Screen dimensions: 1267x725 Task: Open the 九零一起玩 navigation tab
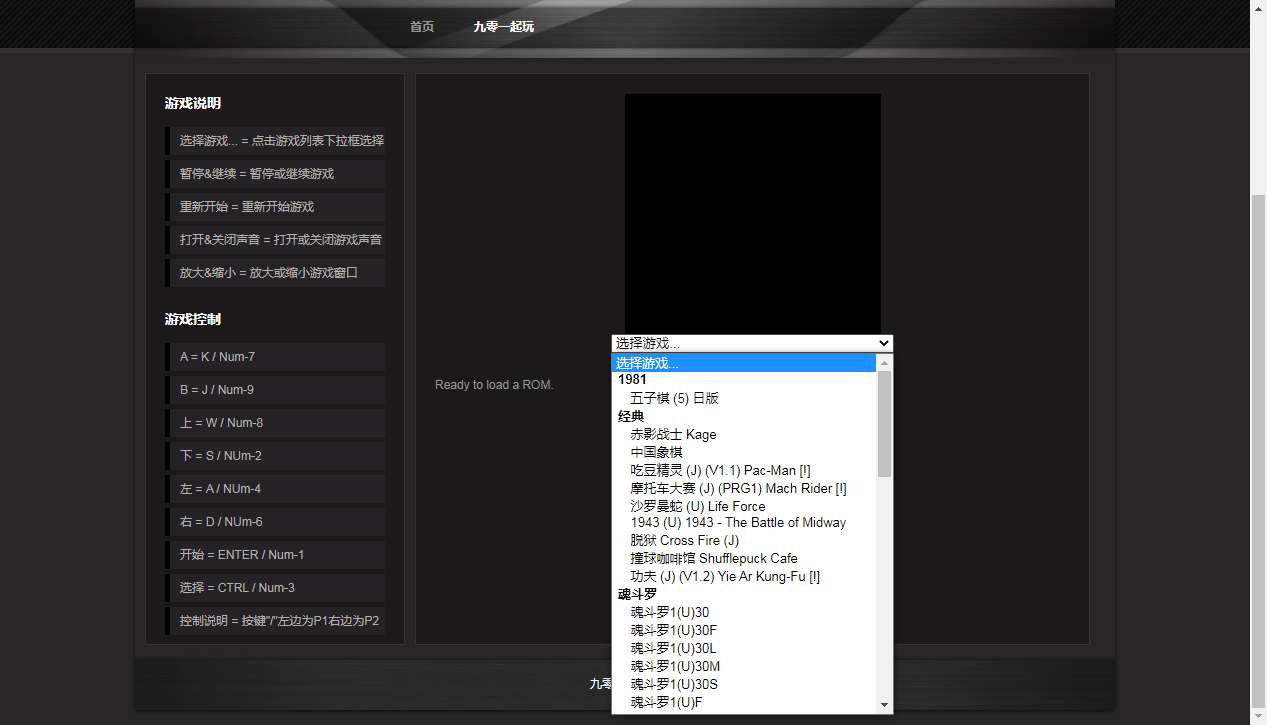point(504,27)
